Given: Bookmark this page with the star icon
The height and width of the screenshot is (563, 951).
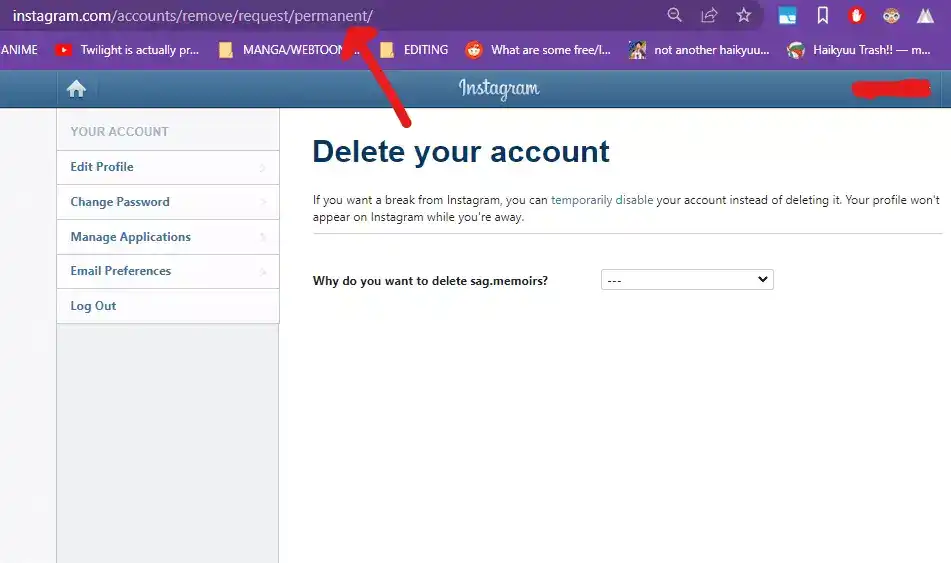Looking at the screenshot, I should (x=744, y=15).
